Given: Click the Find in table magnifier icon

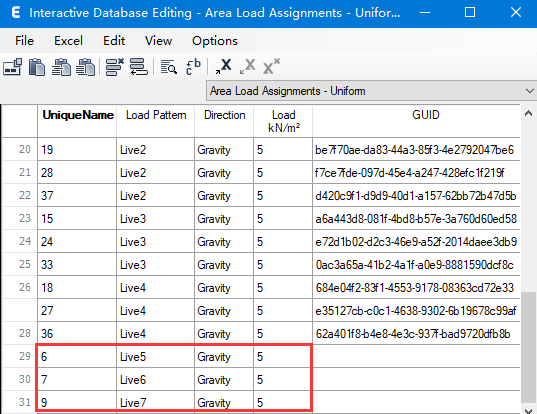Looking at the screenshot, I should 168,67.
